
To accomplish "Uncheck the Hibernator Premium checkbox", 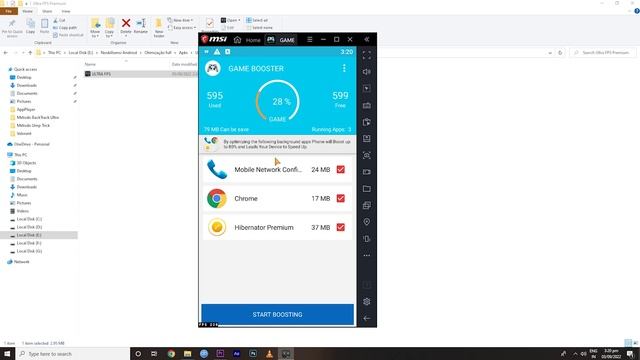I will (x=340, y=227).
